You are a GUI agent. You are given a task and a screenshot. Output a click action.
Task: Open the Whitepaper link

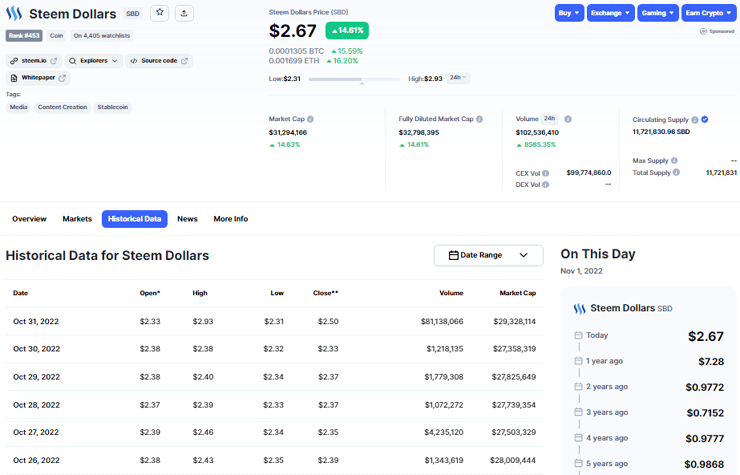[38, 77]
